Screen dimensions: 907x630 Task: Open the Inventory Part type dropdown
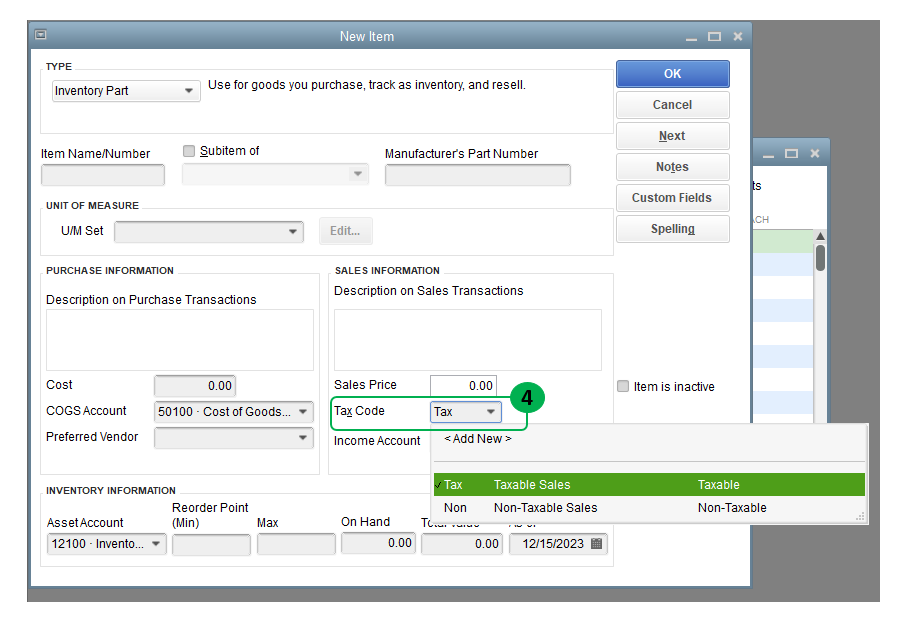click(x=189, y=91)
